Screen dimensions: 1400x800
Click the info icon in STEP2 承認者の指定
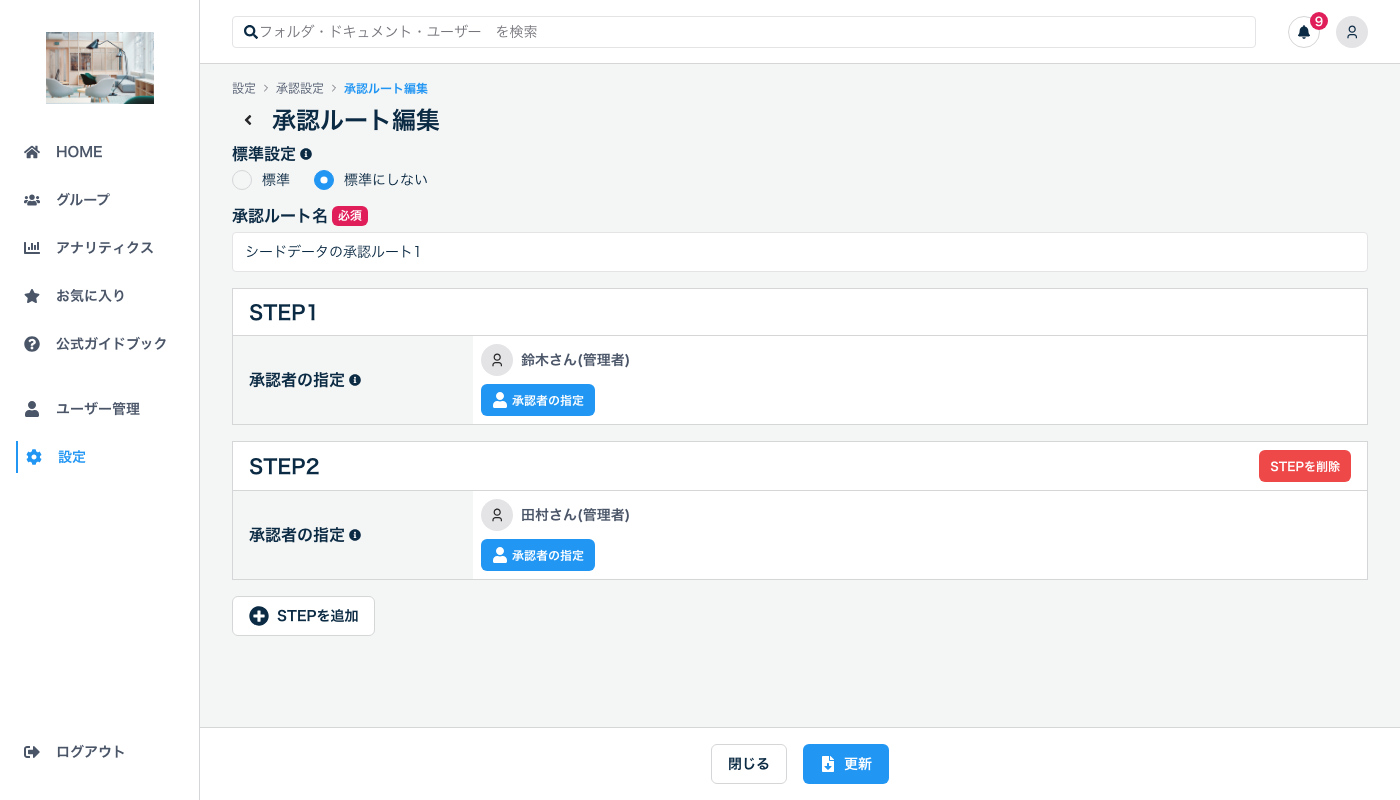(355, 535)
